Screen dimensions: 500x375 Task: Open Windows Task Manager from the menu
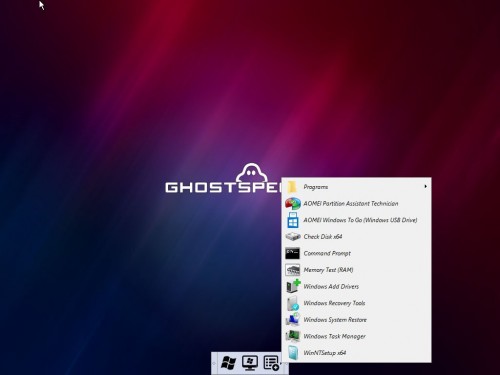(356, 336)
